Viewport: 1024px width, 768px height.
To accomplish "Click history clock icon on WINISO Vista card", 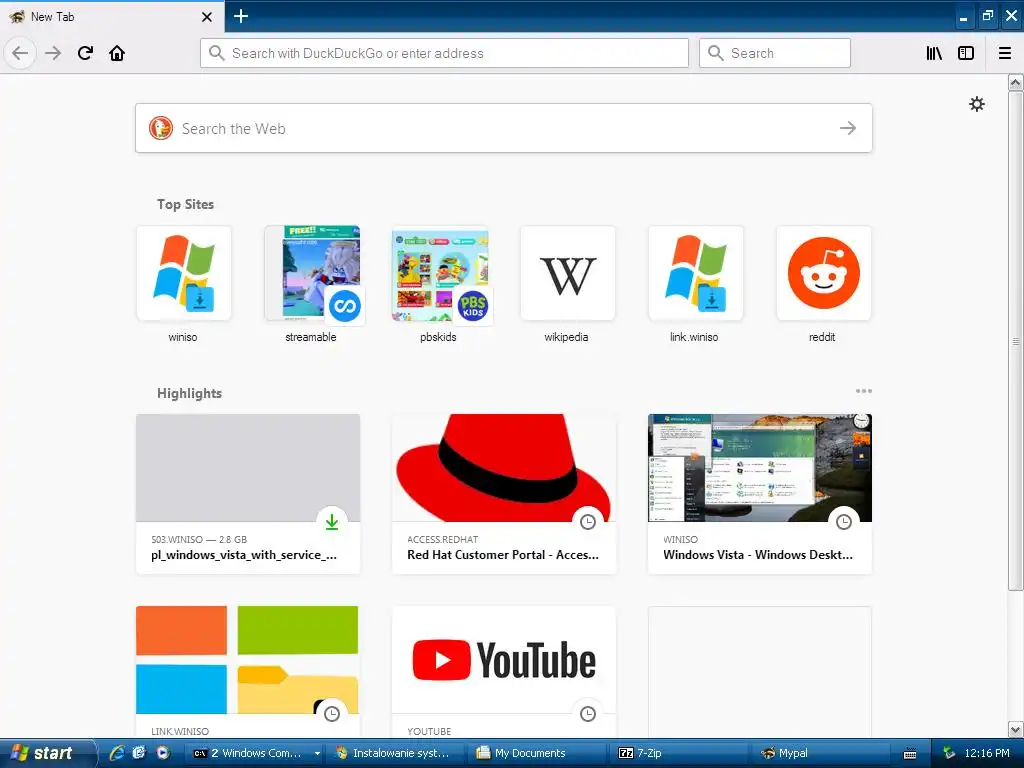I will point(844,522).
